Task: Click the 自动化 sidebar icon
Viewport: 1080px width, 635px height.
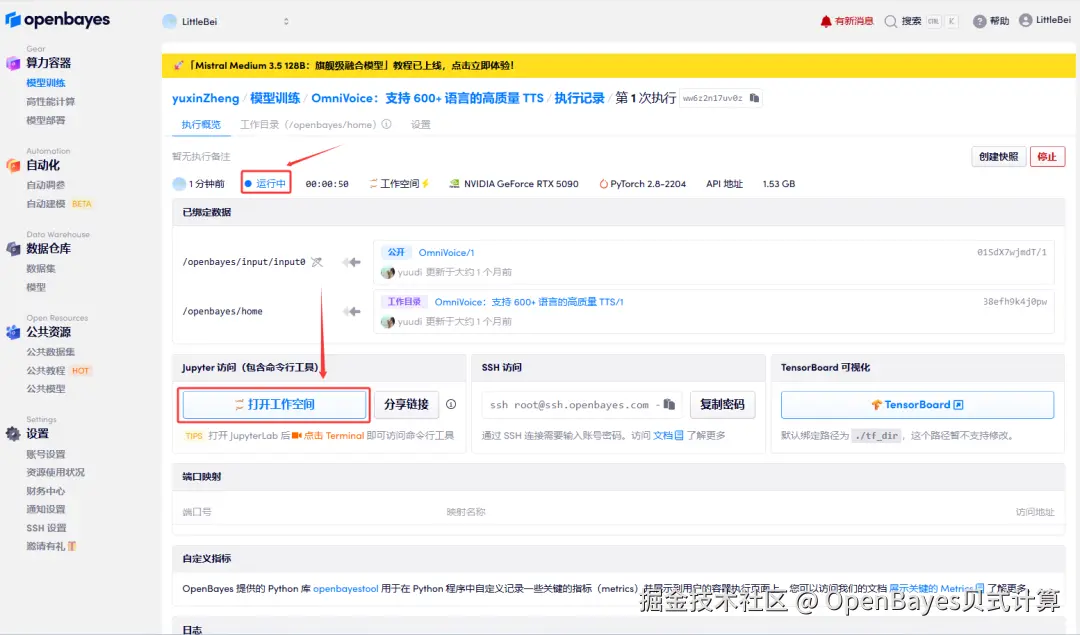Action: pos(13,165)
